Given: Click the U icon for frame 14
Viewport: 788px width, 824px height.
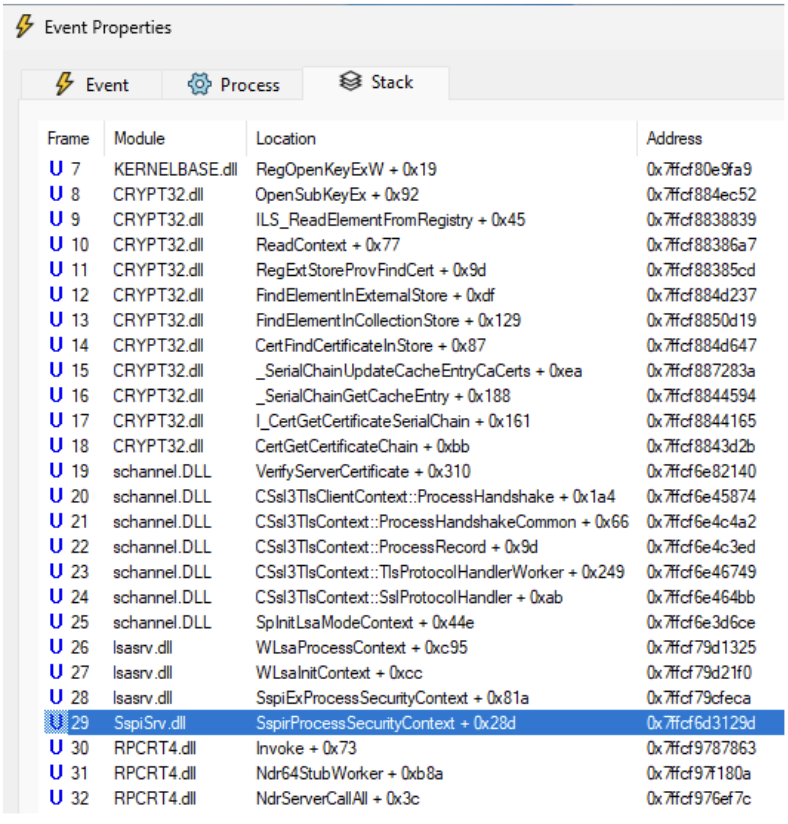Looking at the screenshot, I should point(56,345).
